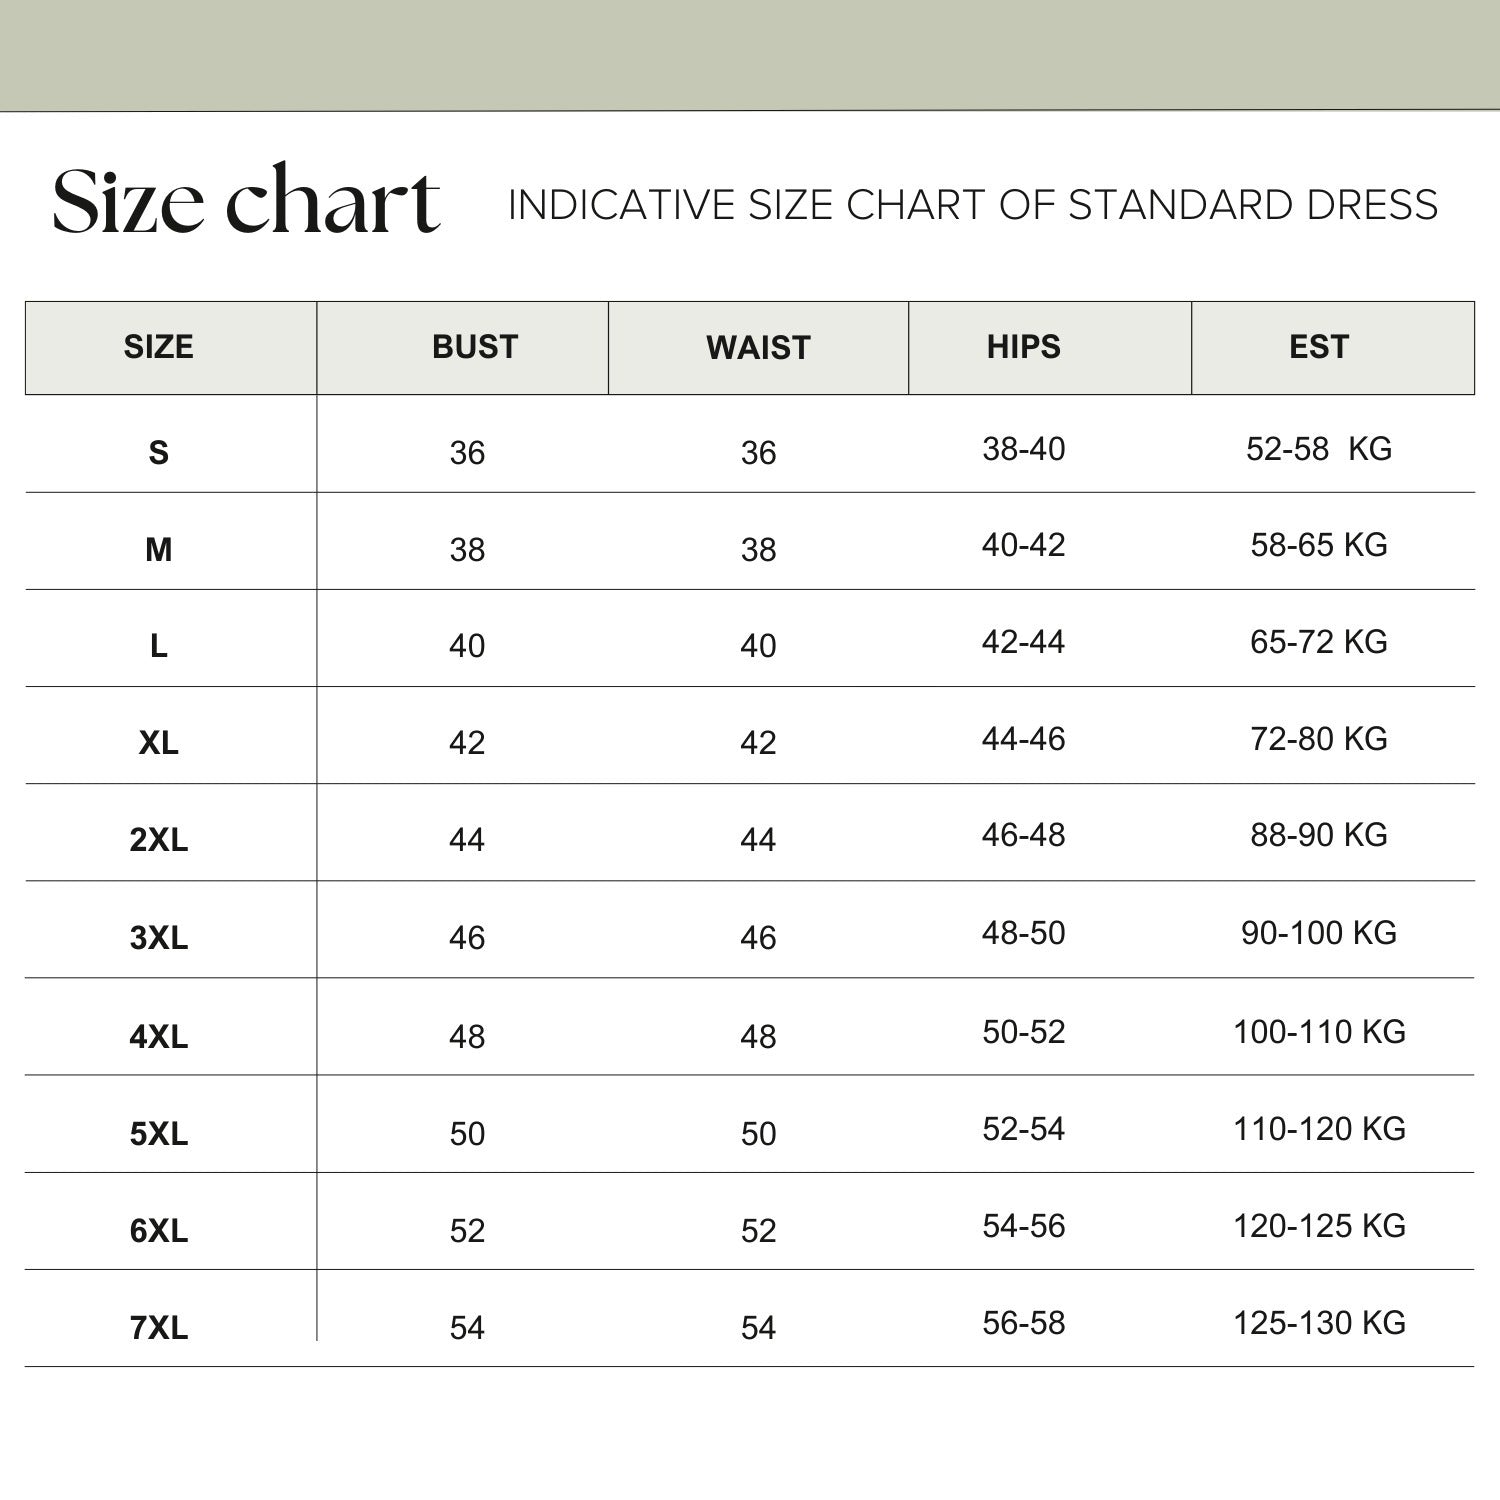The height and width of the screenshot is (1500, 1500).
Task: Select the BUST column header
Action: pyautogui.click(x=475, y=347)
